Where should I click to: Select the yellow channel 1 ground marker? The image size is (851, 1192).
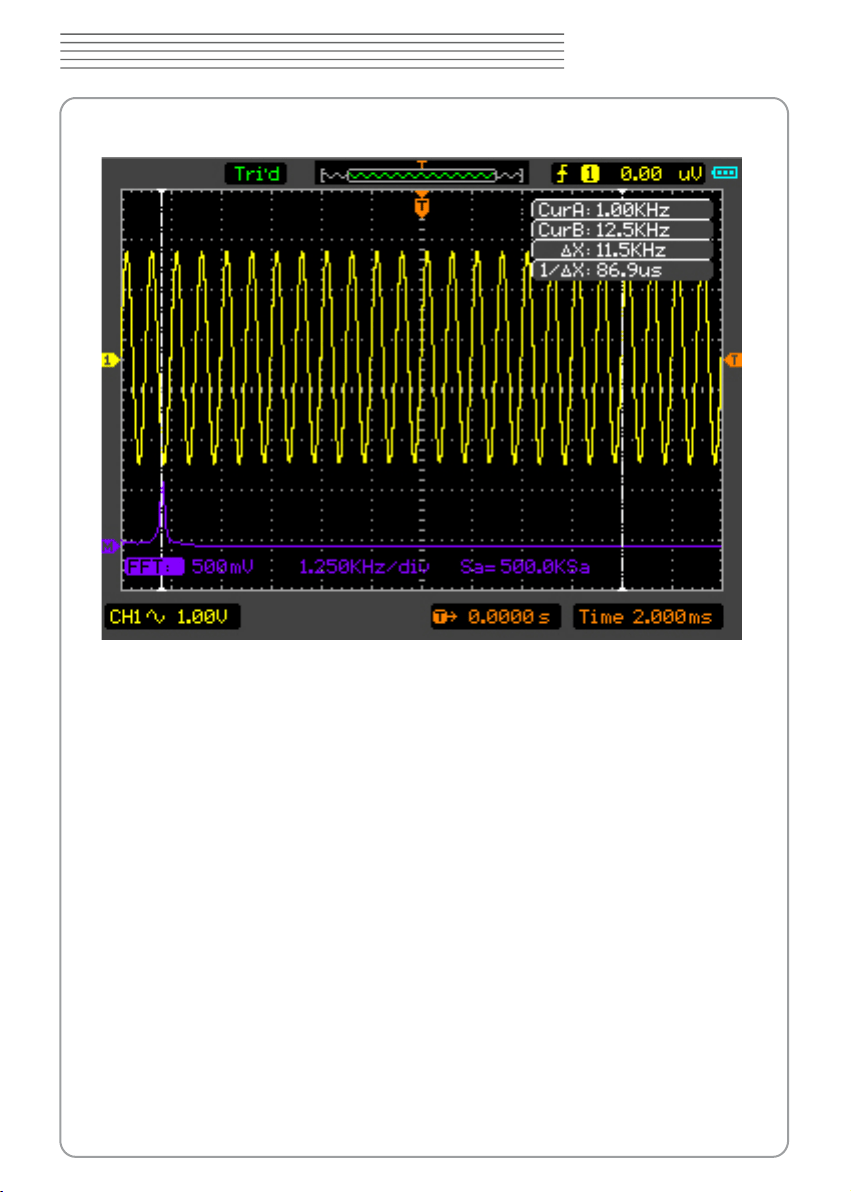(110, 360)
